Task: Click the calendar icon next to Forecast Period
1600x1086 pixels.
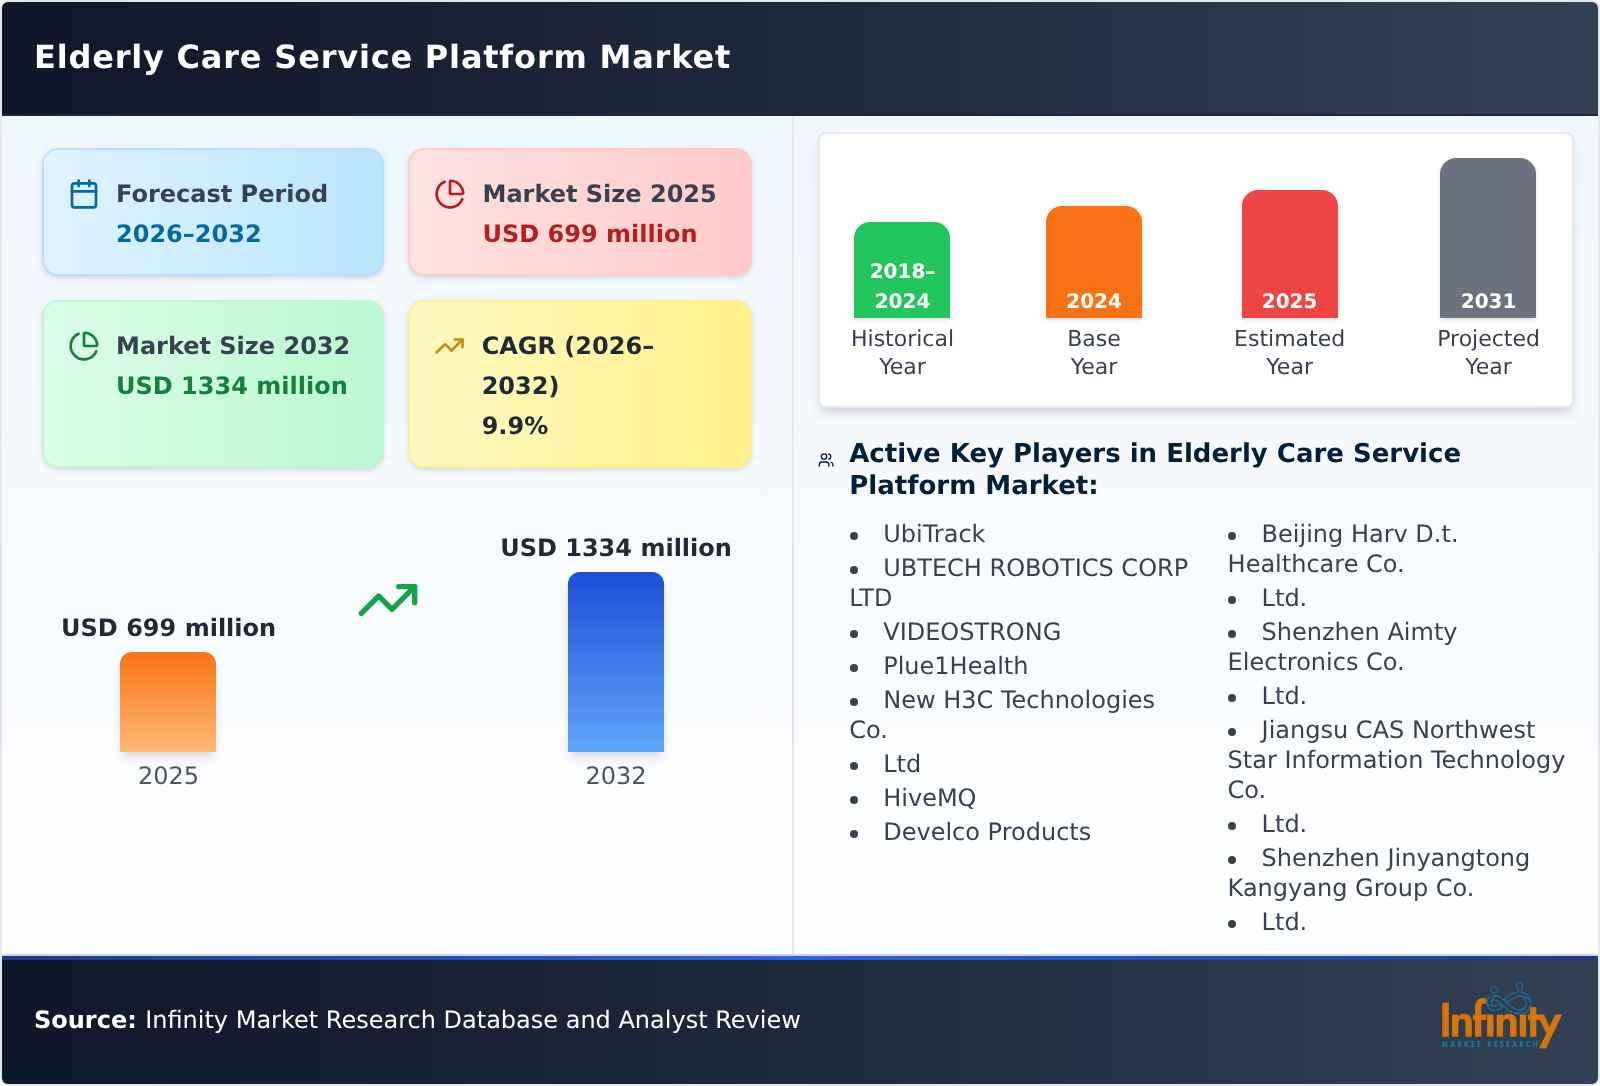Action: click(84, 193)
